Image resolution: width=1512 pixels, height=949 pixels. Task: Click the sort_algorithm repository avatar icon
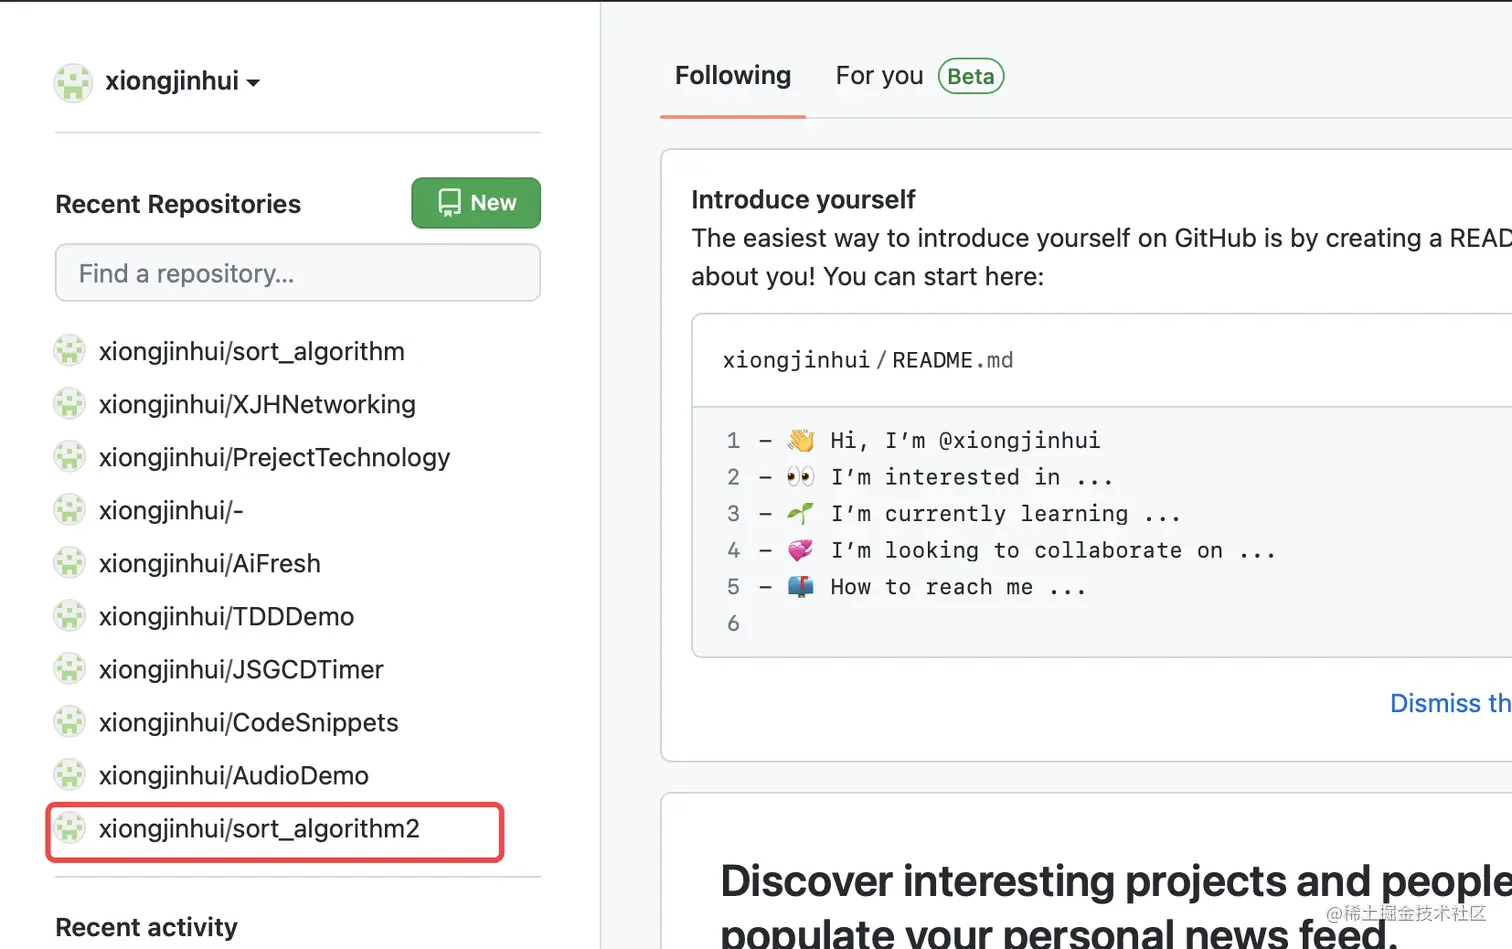pos(69,351)
